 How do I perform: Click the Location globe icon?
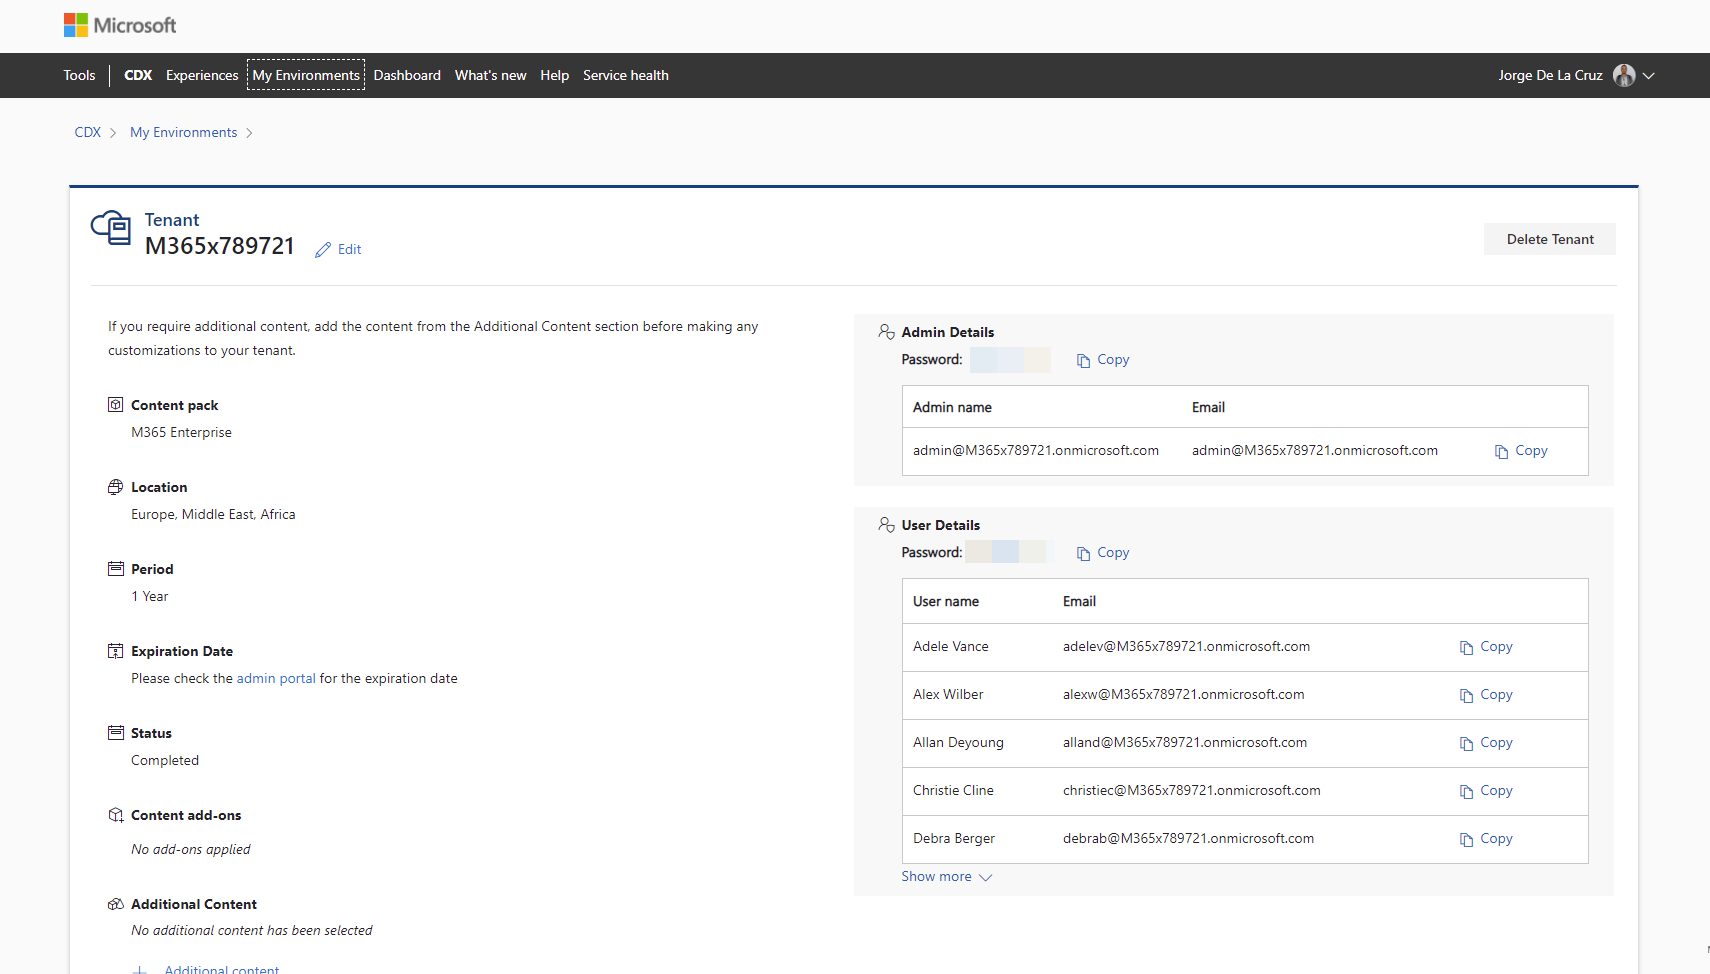(116, 487)
